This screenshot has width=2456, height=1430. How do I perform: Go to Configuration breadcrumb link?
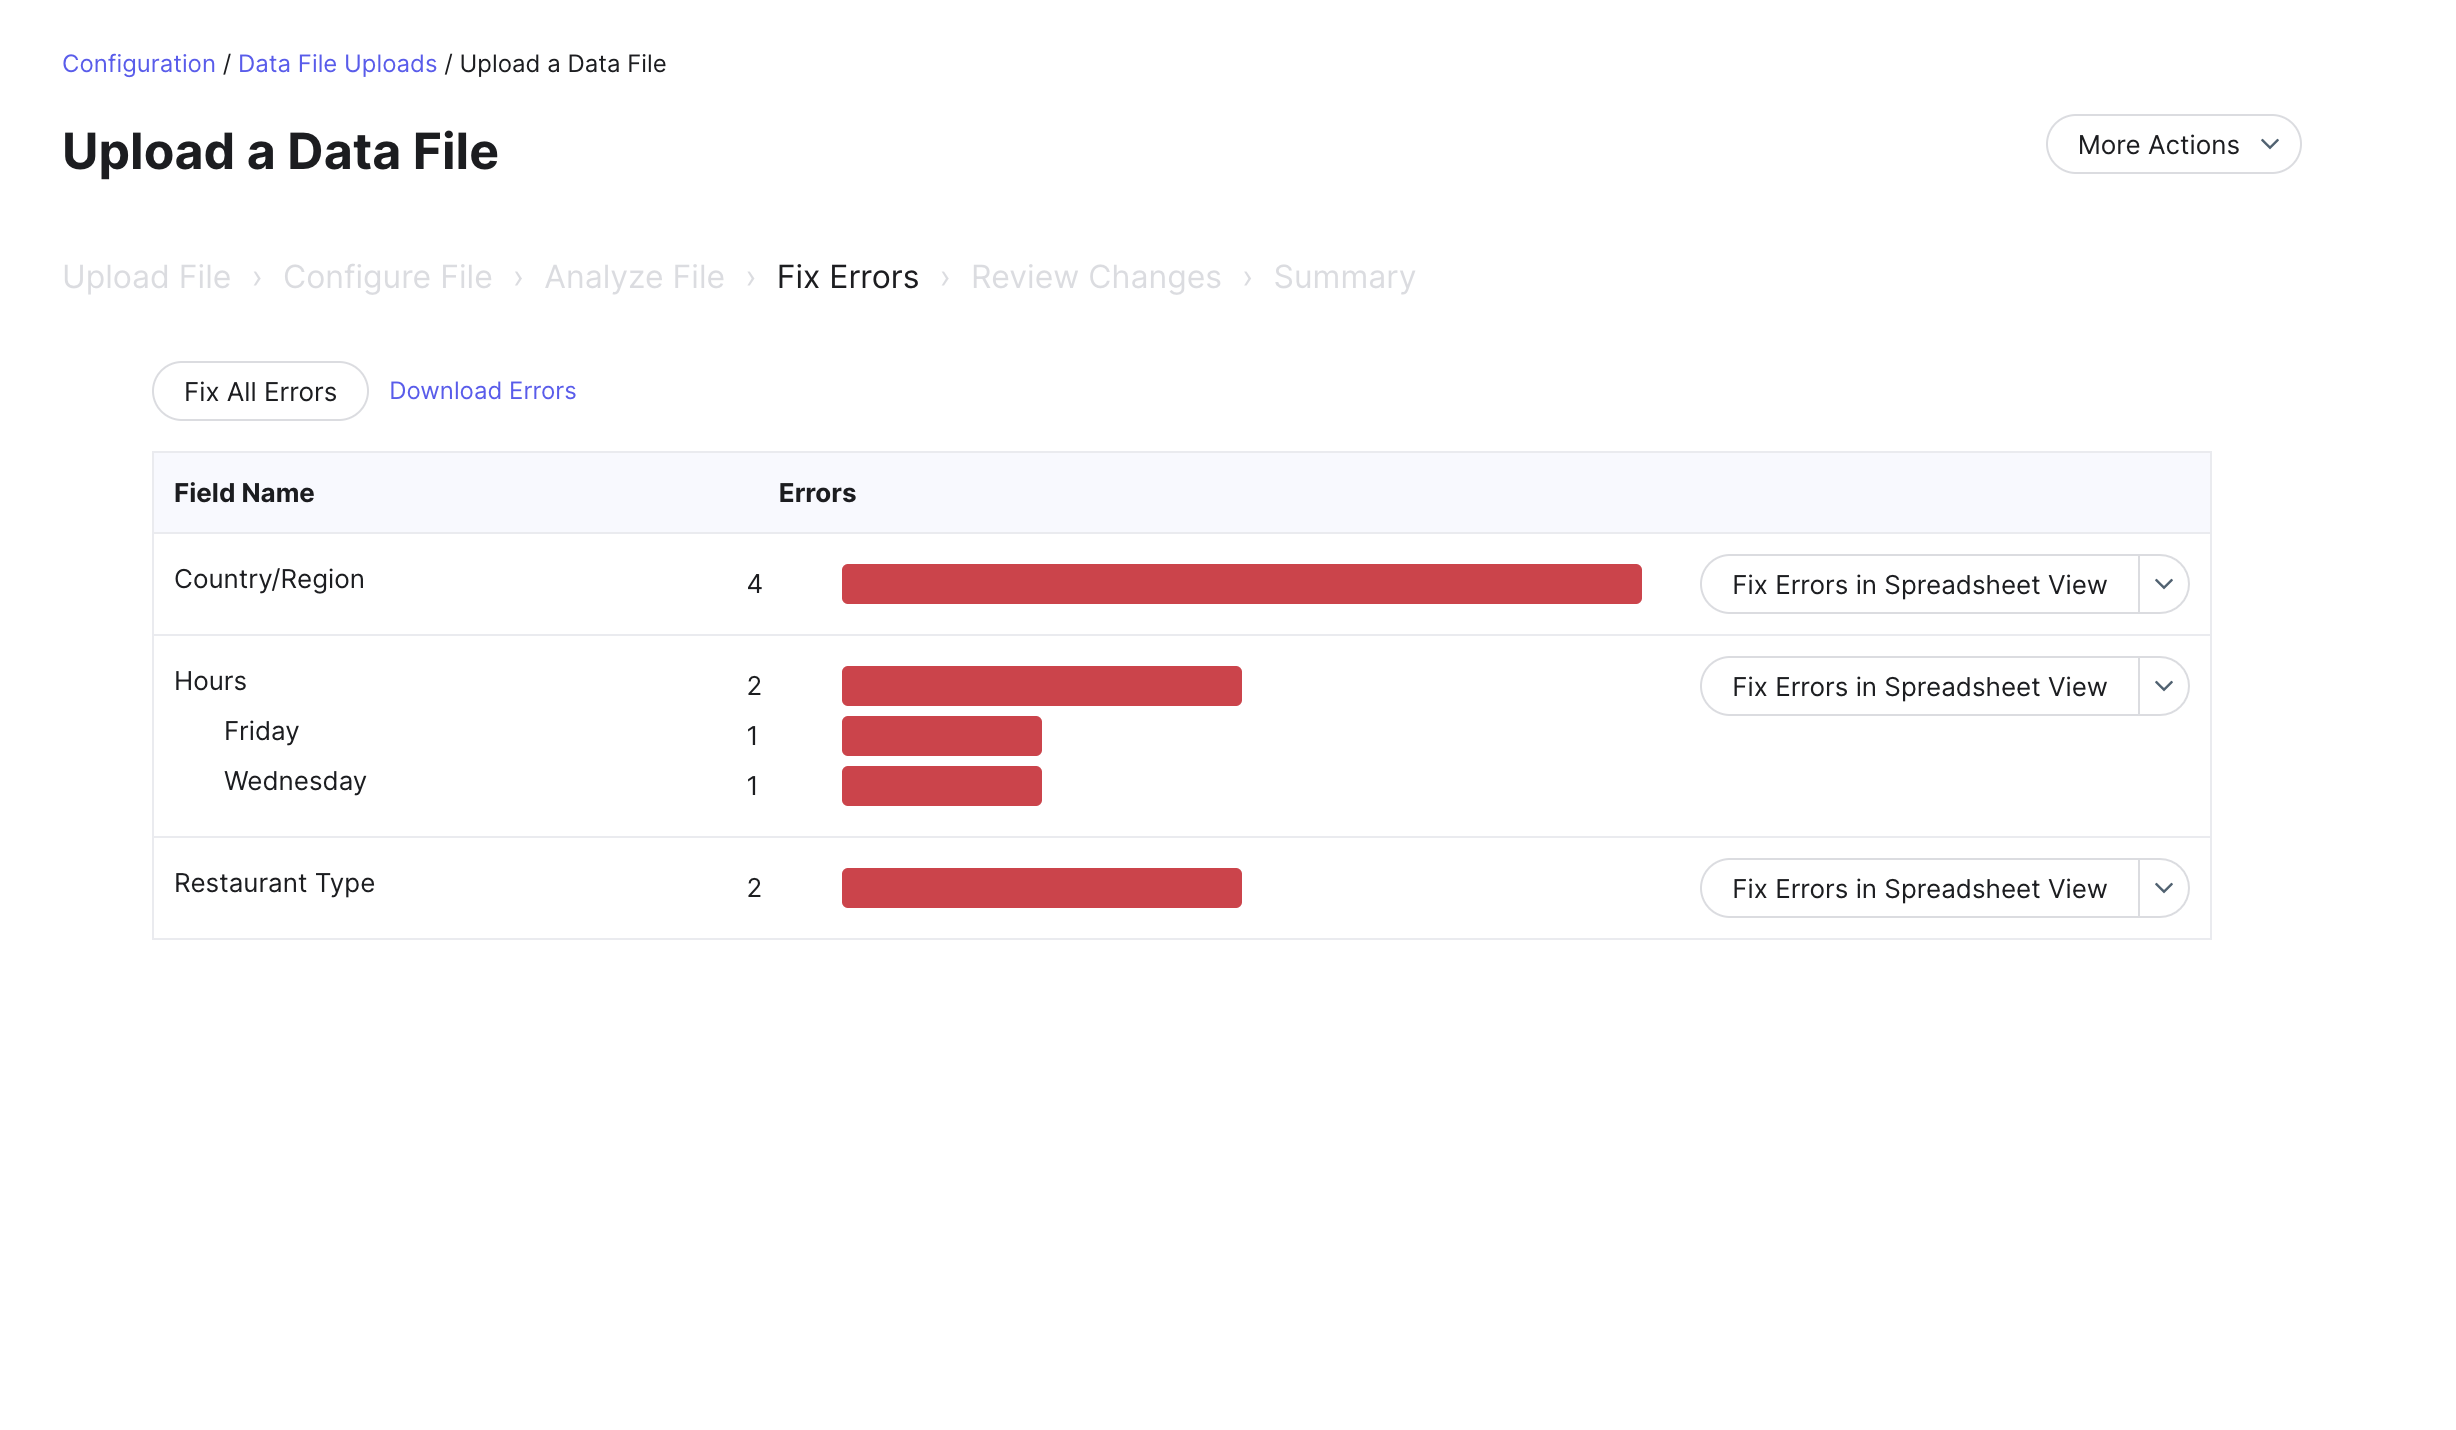[x=139, y=64]
